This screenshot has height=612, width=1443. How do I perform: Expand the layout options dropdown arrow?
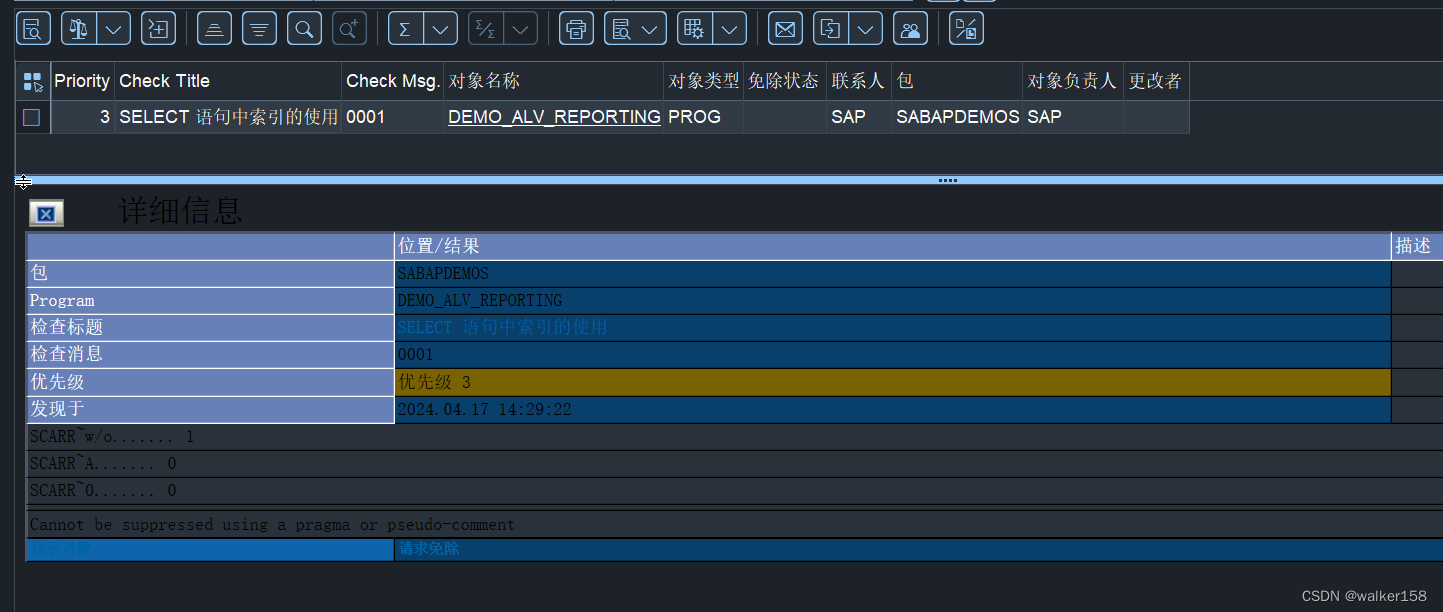tap(730, 28)
